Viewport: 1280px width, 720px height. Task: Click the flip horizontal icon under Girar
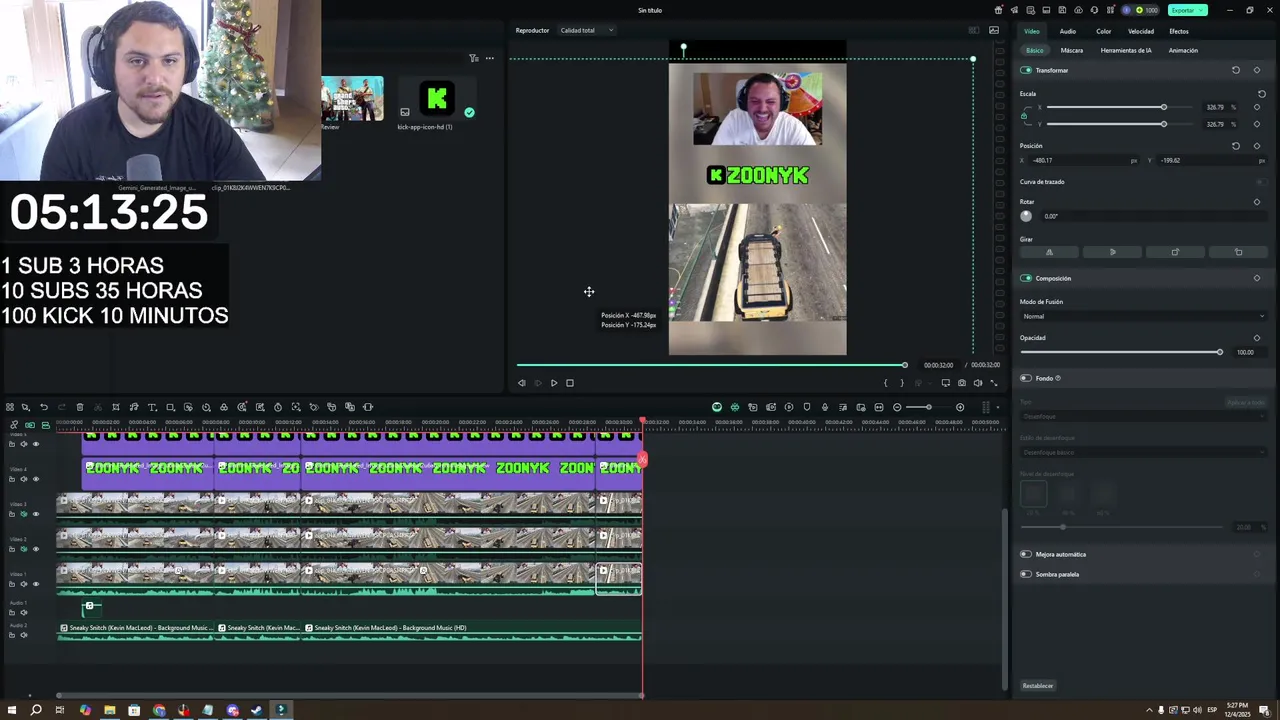(x=1049, y=252)
